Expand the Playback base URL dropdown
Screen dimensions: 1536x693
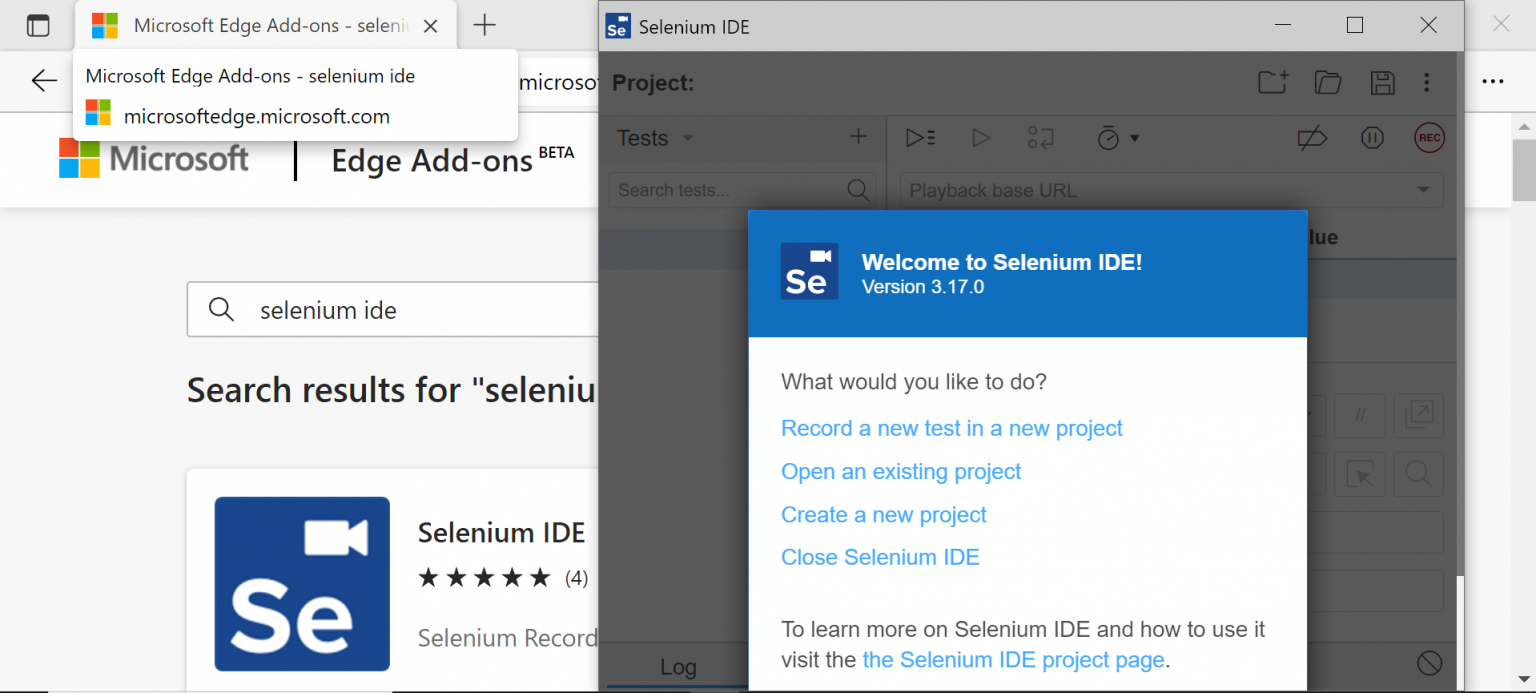1424,189
